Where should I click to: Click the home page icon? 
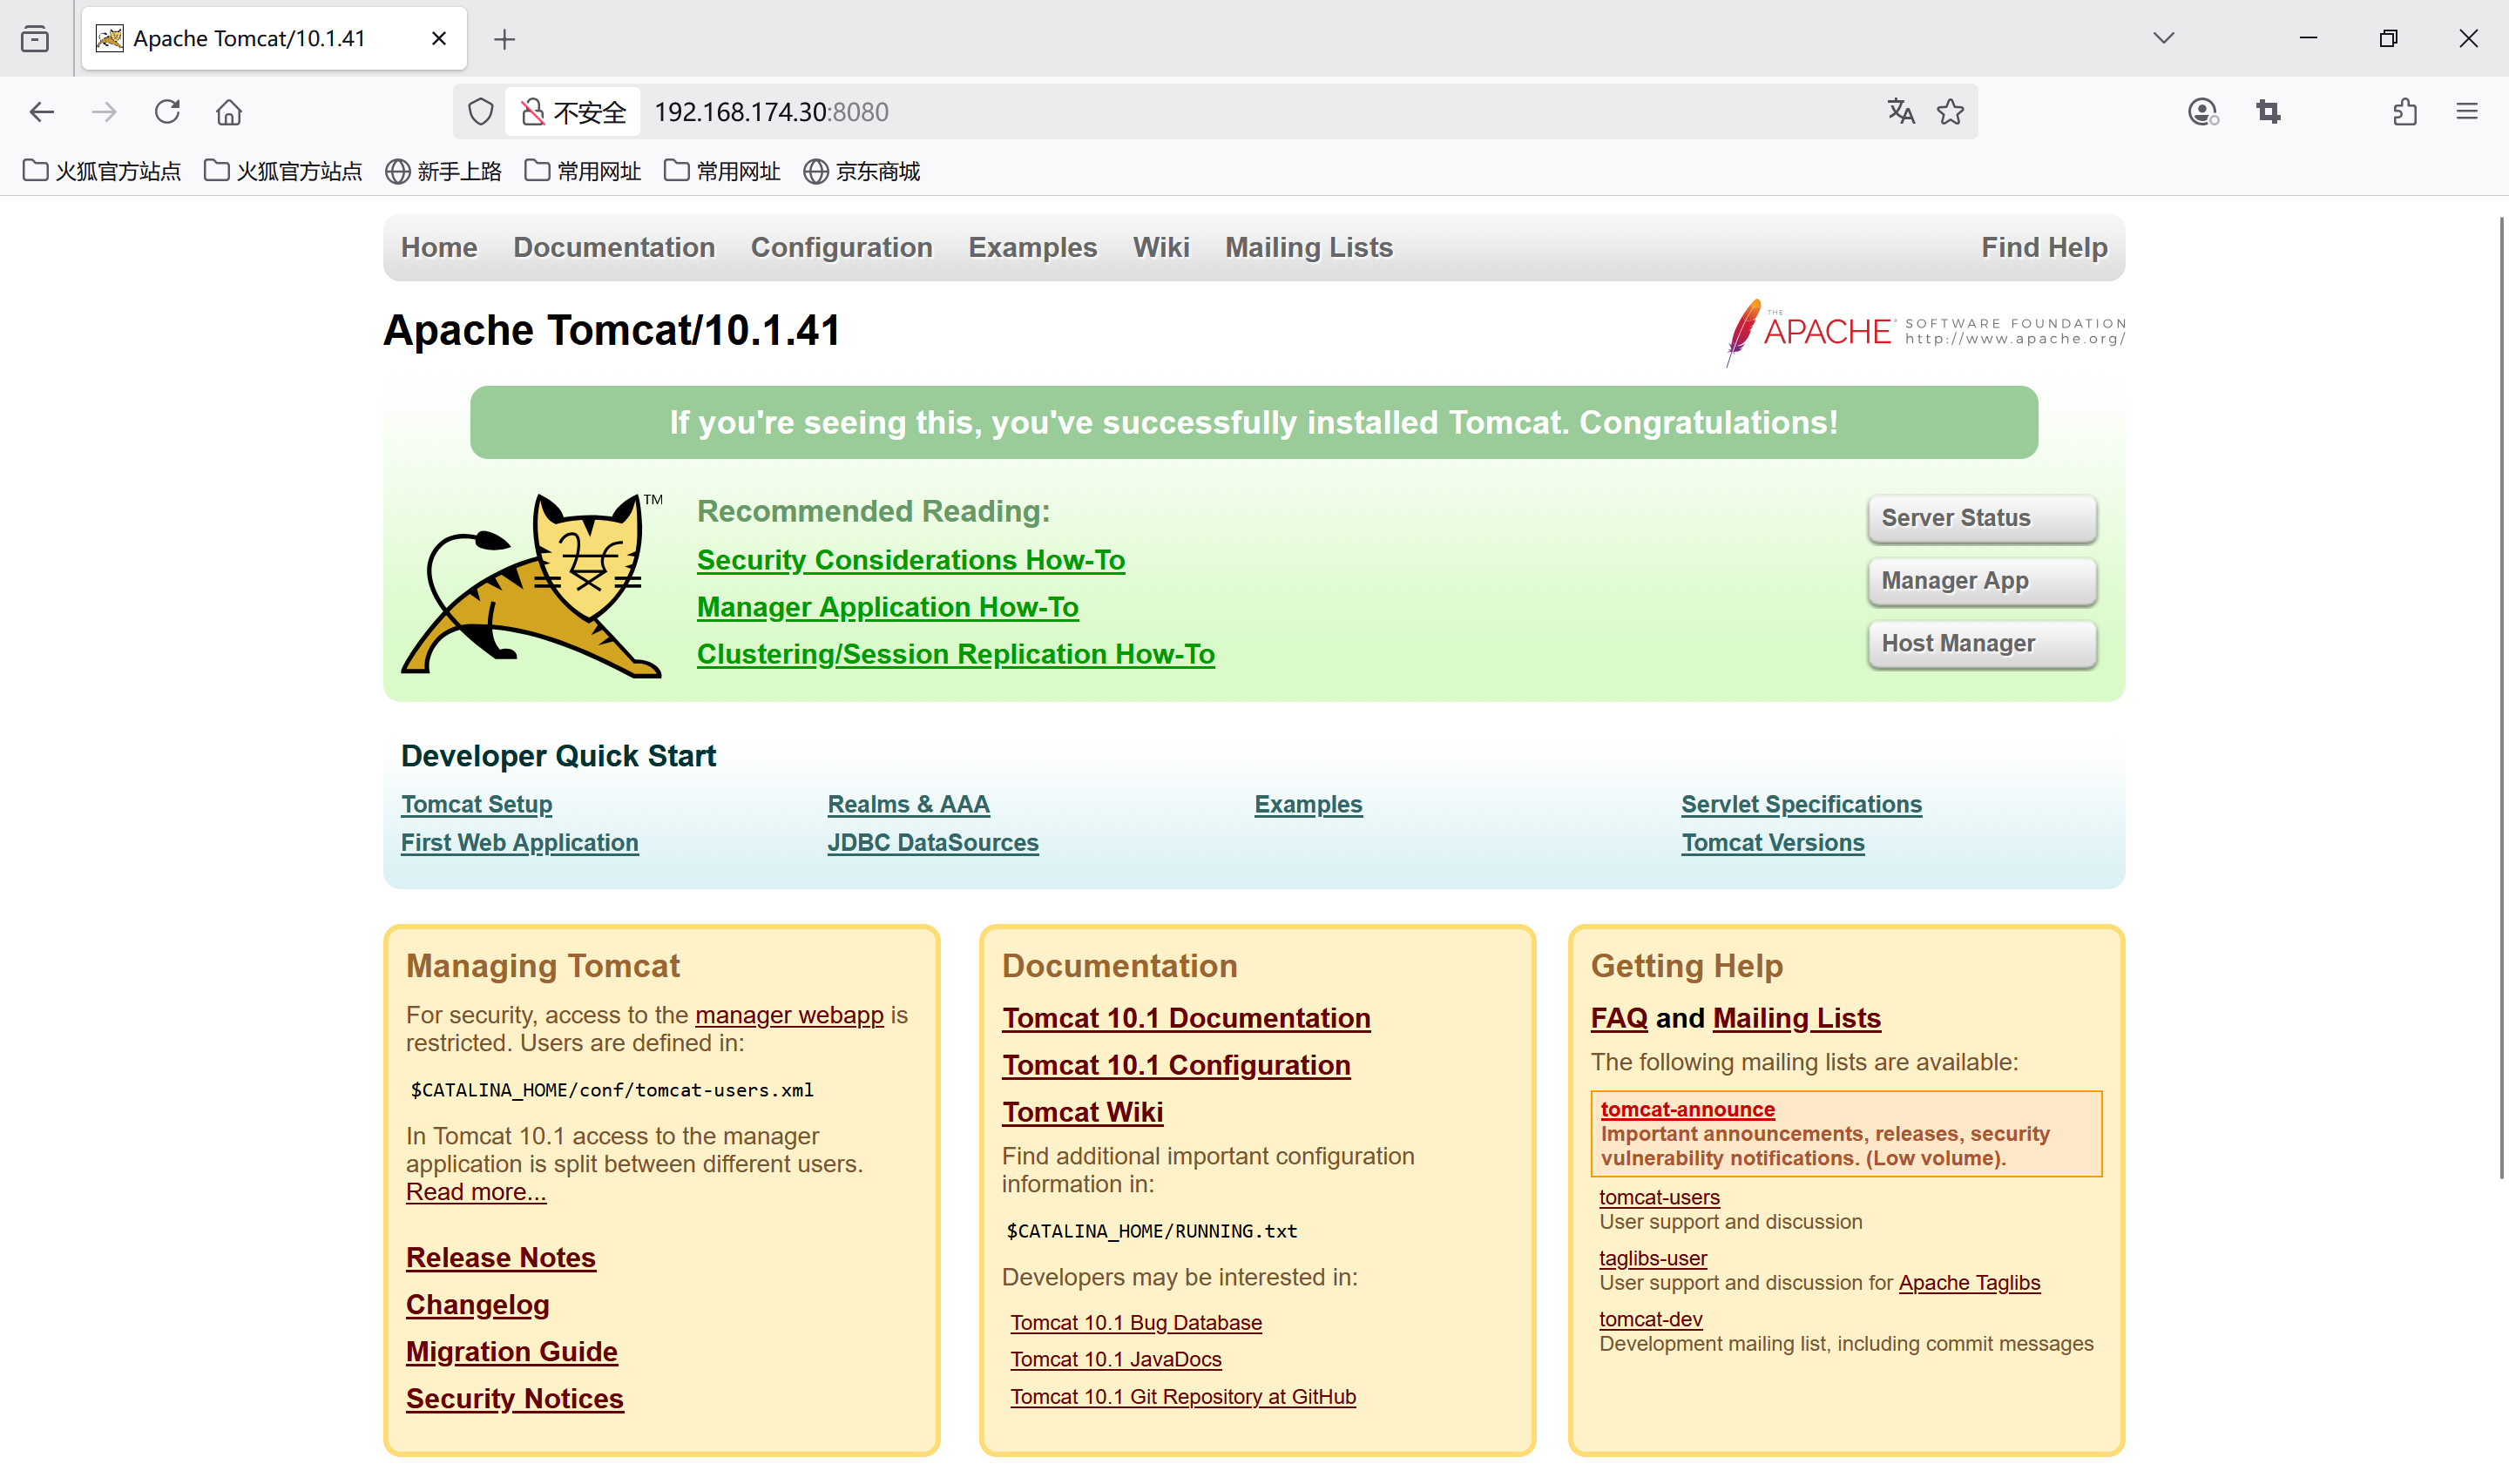(x=229, y=111)
